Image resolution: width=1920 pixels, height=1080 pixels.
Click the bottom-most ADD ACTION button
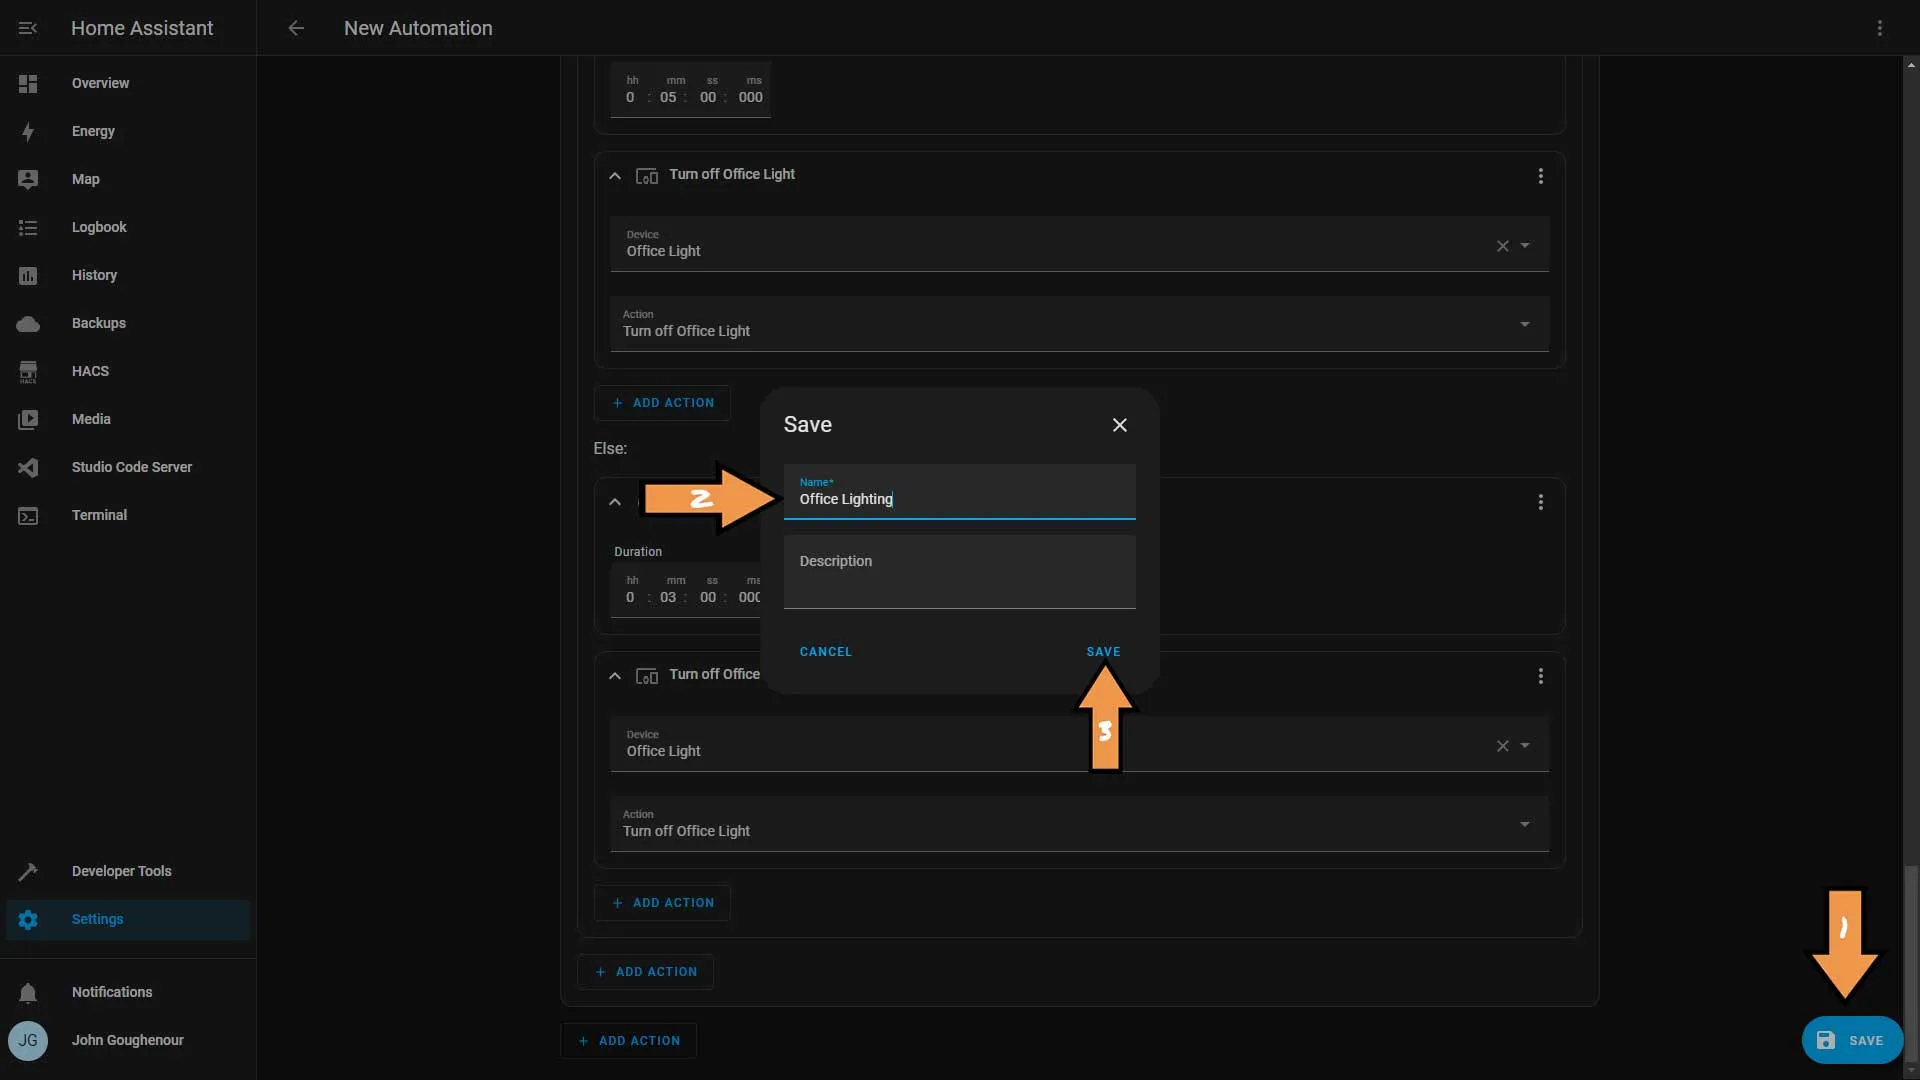pos(628,1041)
